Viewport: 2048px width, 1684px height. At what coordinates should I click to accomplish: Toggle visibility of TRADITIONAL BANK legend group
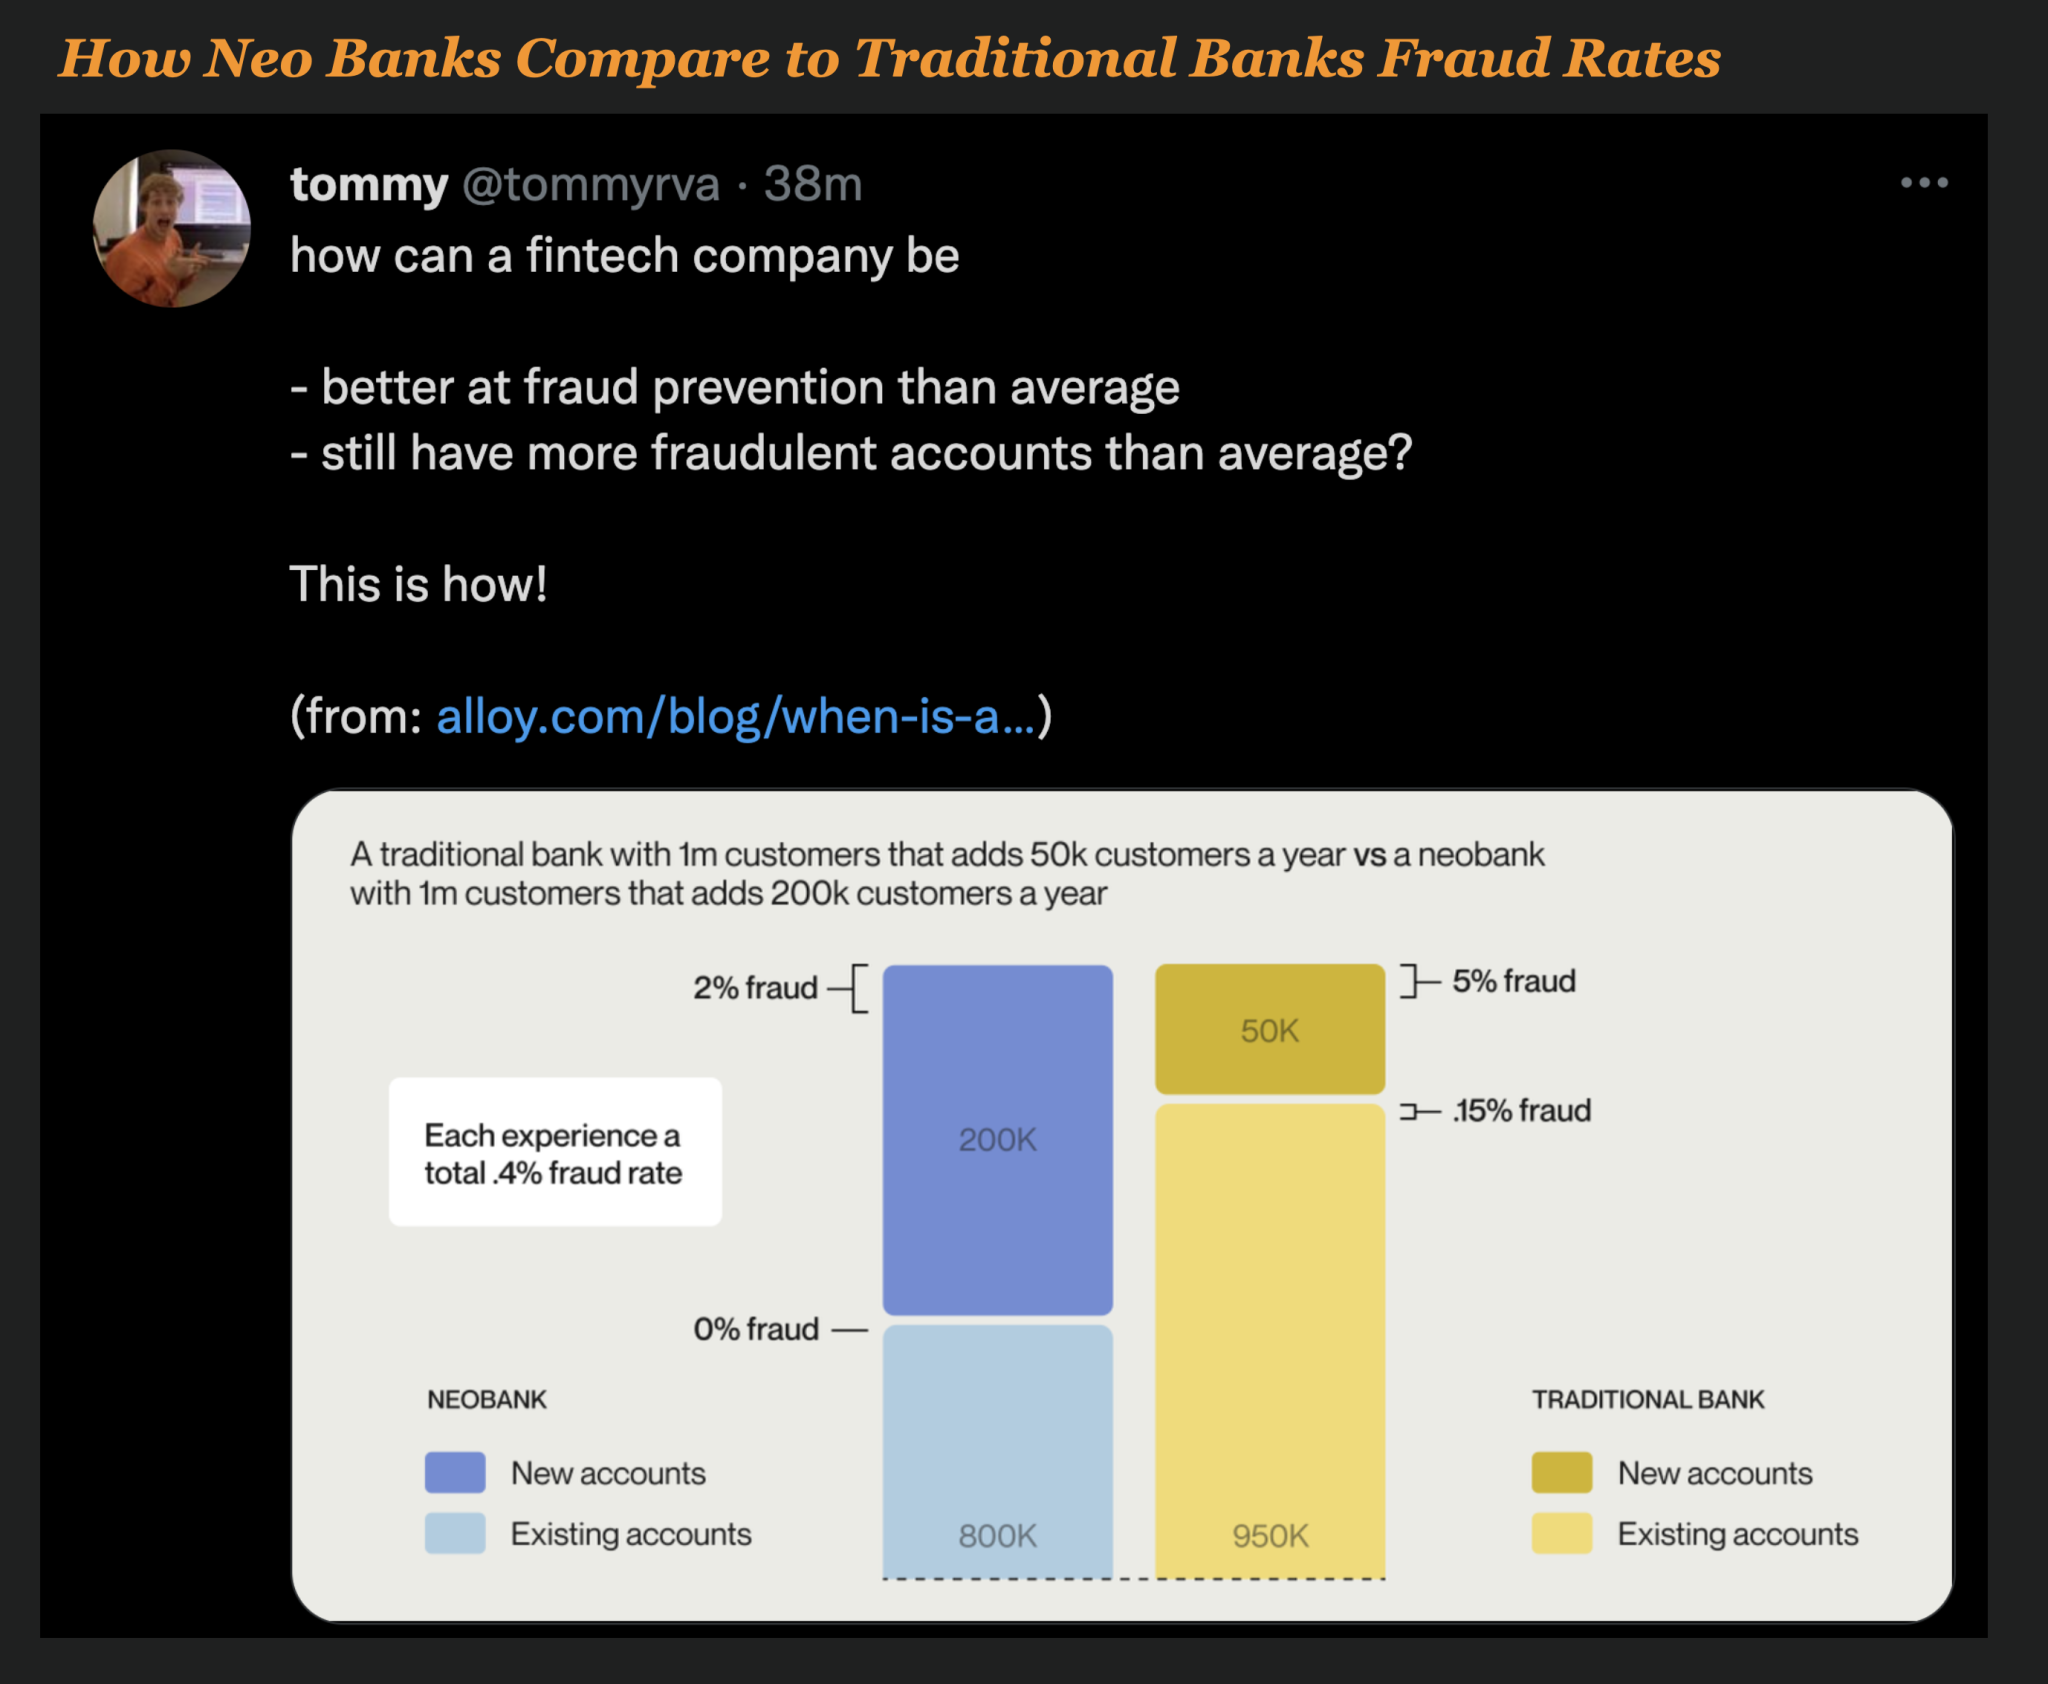pyautogui.click(x=1648, y=1399)
